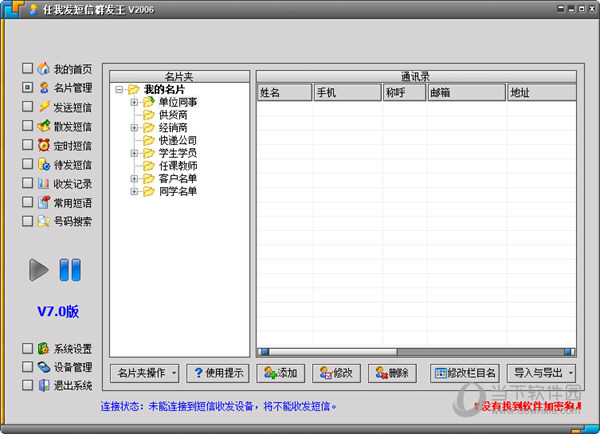Click the 地址 column header

click(542, 93)
